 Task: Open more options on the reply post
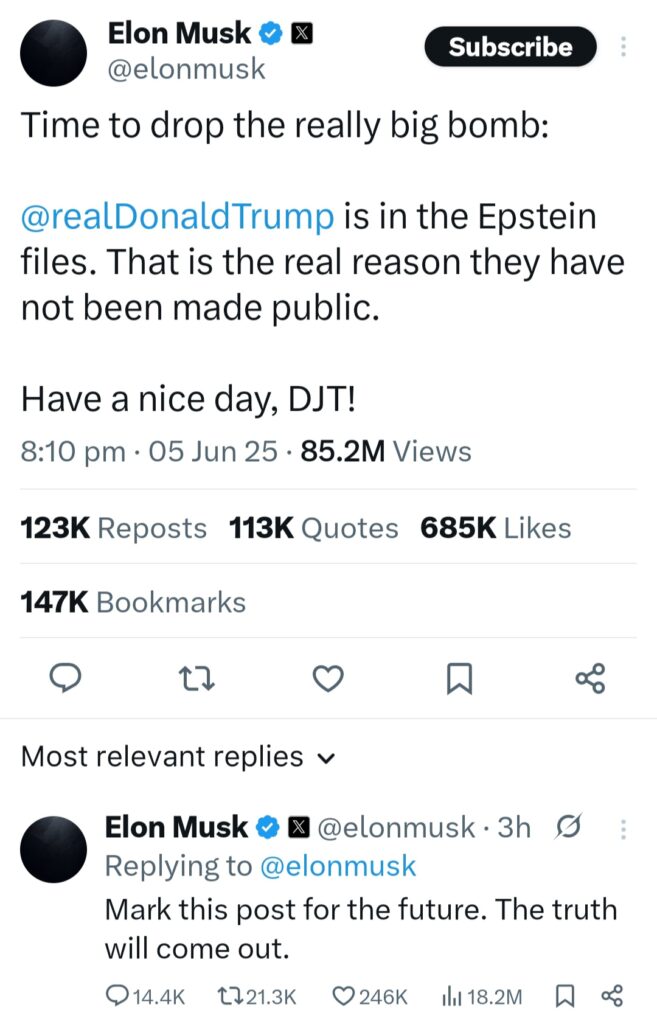coord(623,829)
